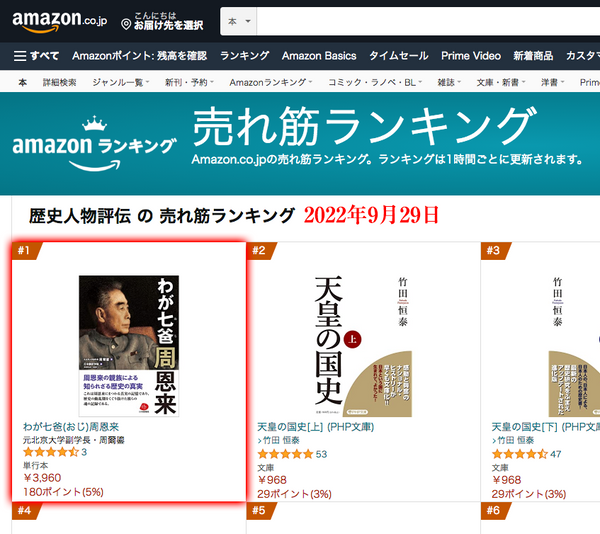Click the star rating of 天皇の国史[上]
The height and width of the screenshot is (534, 600).
pos(285,454)
